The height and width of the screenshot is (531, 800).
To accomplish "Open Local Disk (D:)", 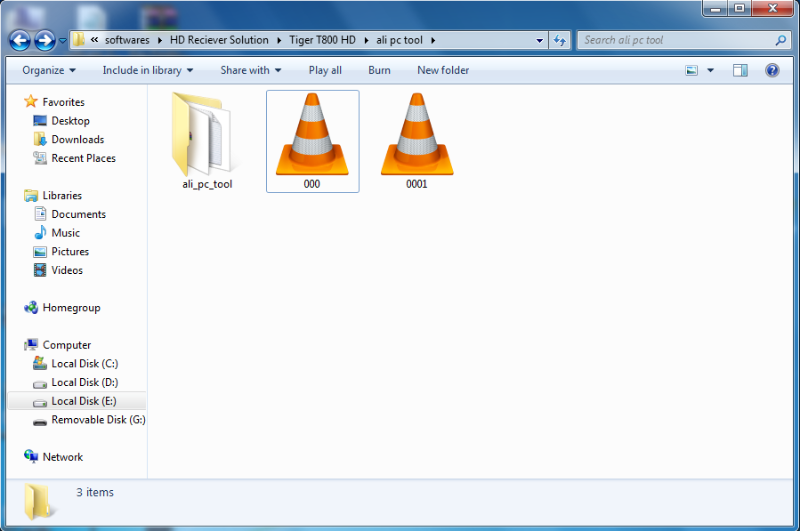I will point(85,383).
